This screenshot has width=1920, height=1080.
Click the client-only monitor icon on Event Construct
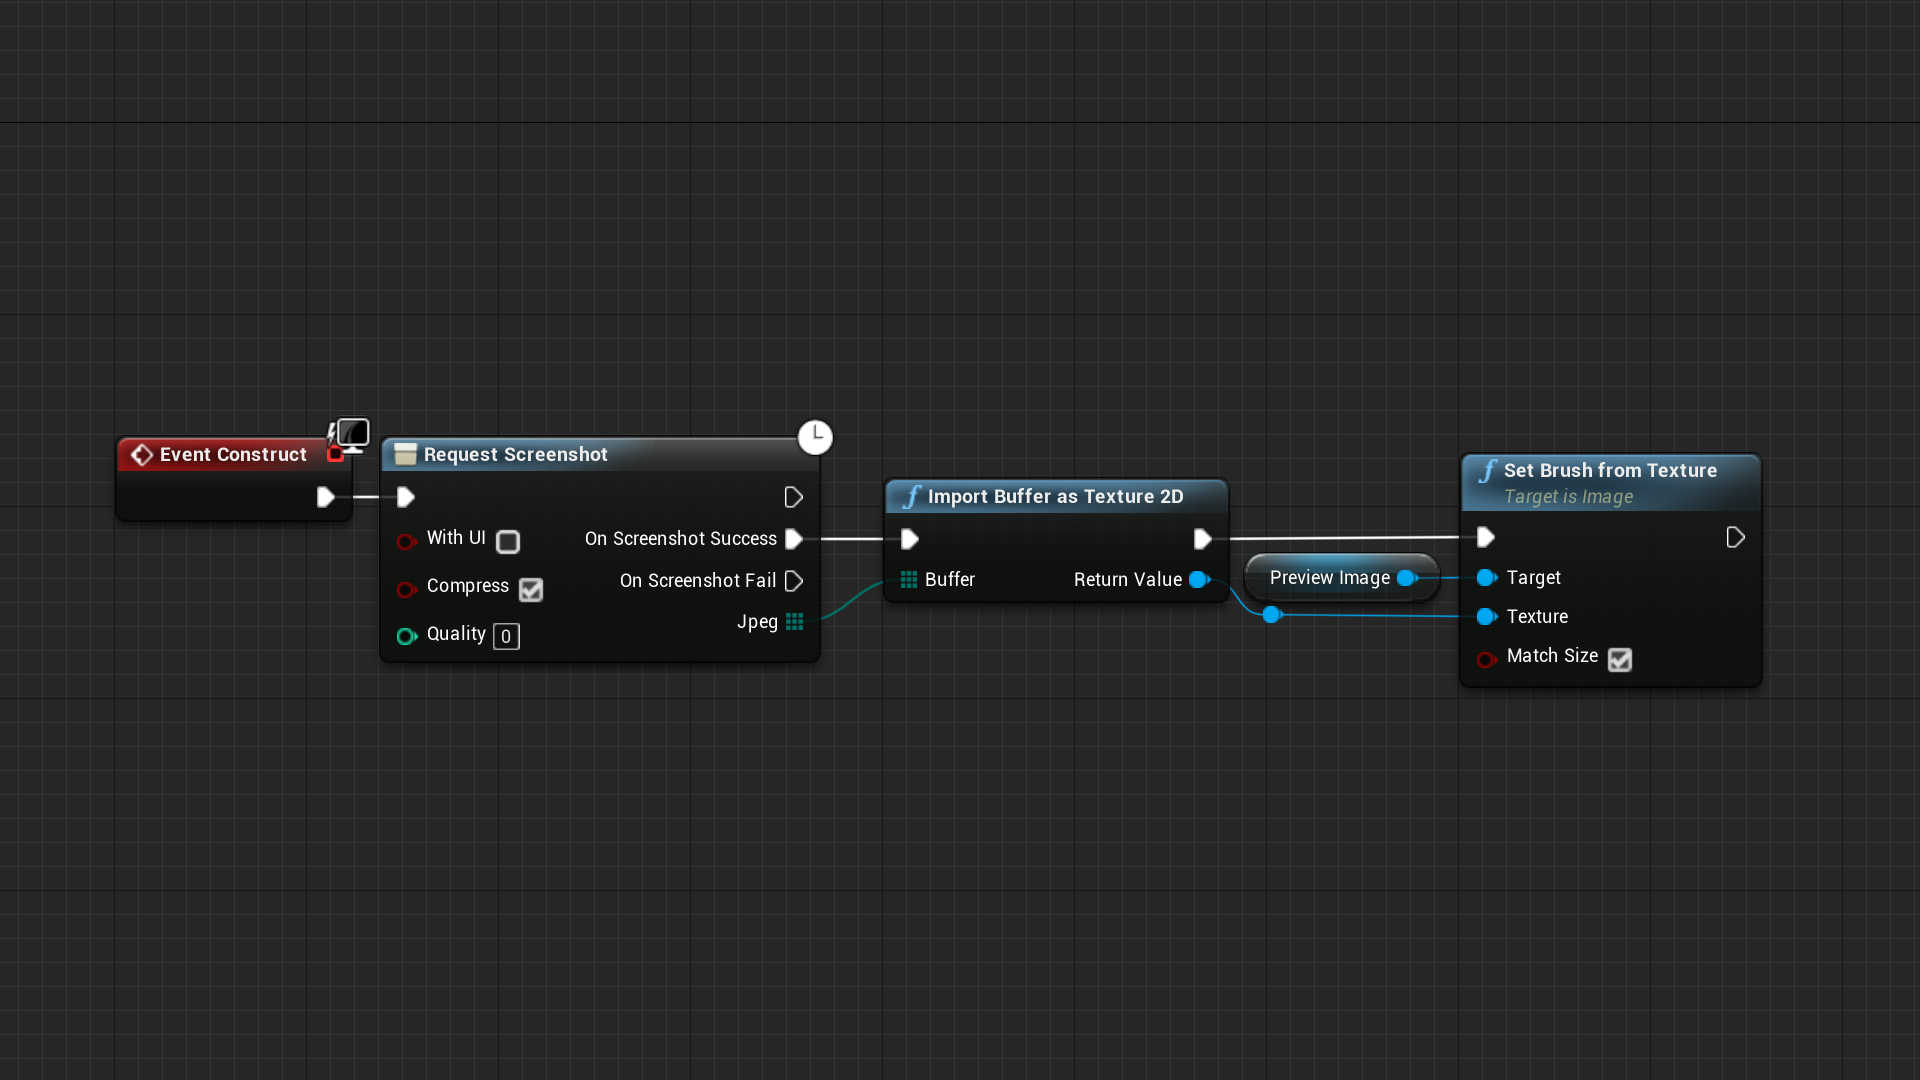(x=353, y=434)
